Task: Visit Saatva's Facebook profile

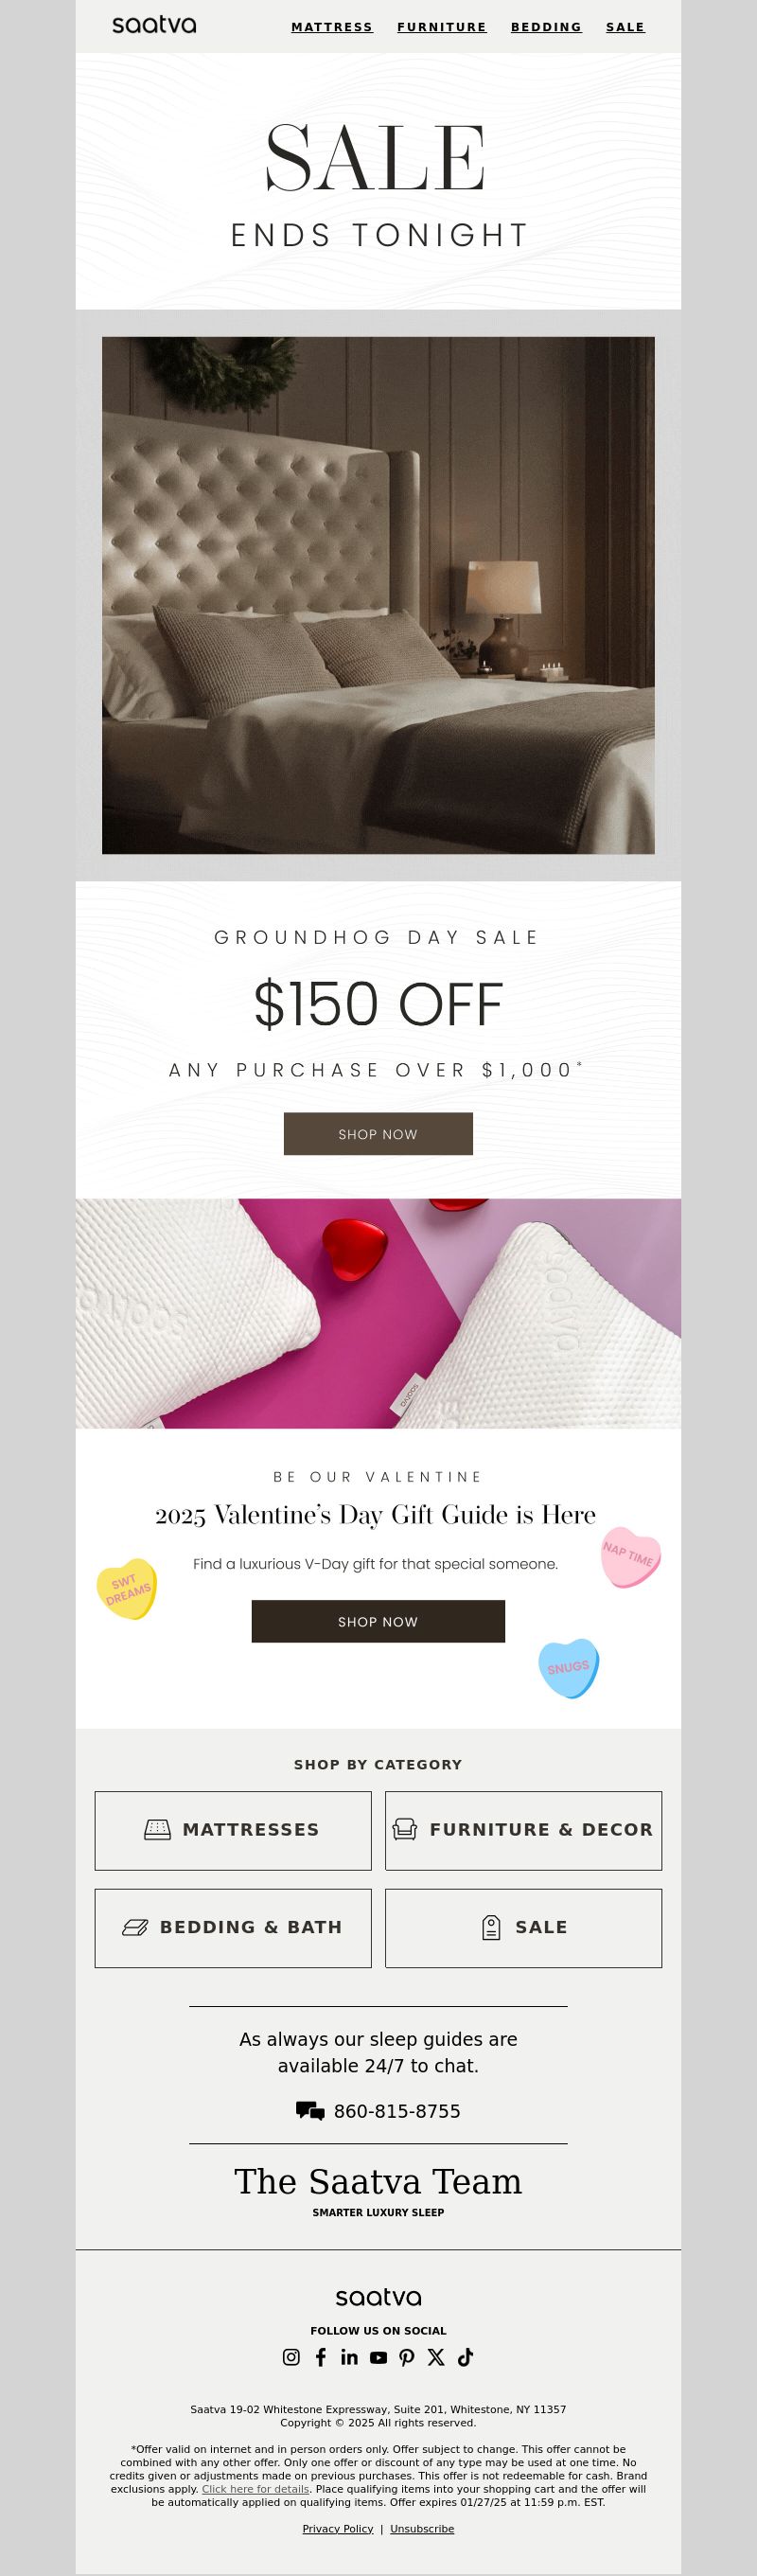Action: pyautogui.click(x=320, y=2357)
